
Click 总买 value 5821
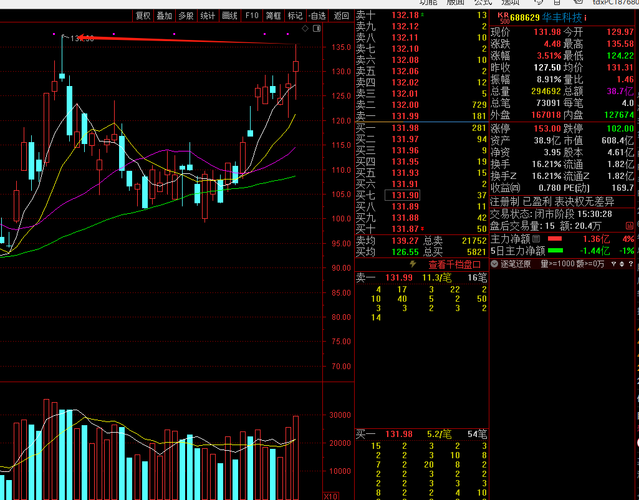click(x=476, y=252)
